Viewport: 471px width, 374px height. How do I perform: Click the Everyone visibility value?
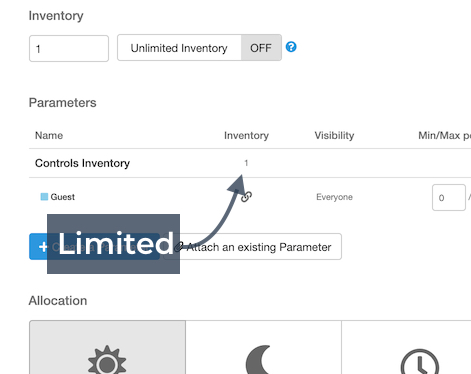pos(334,197)
